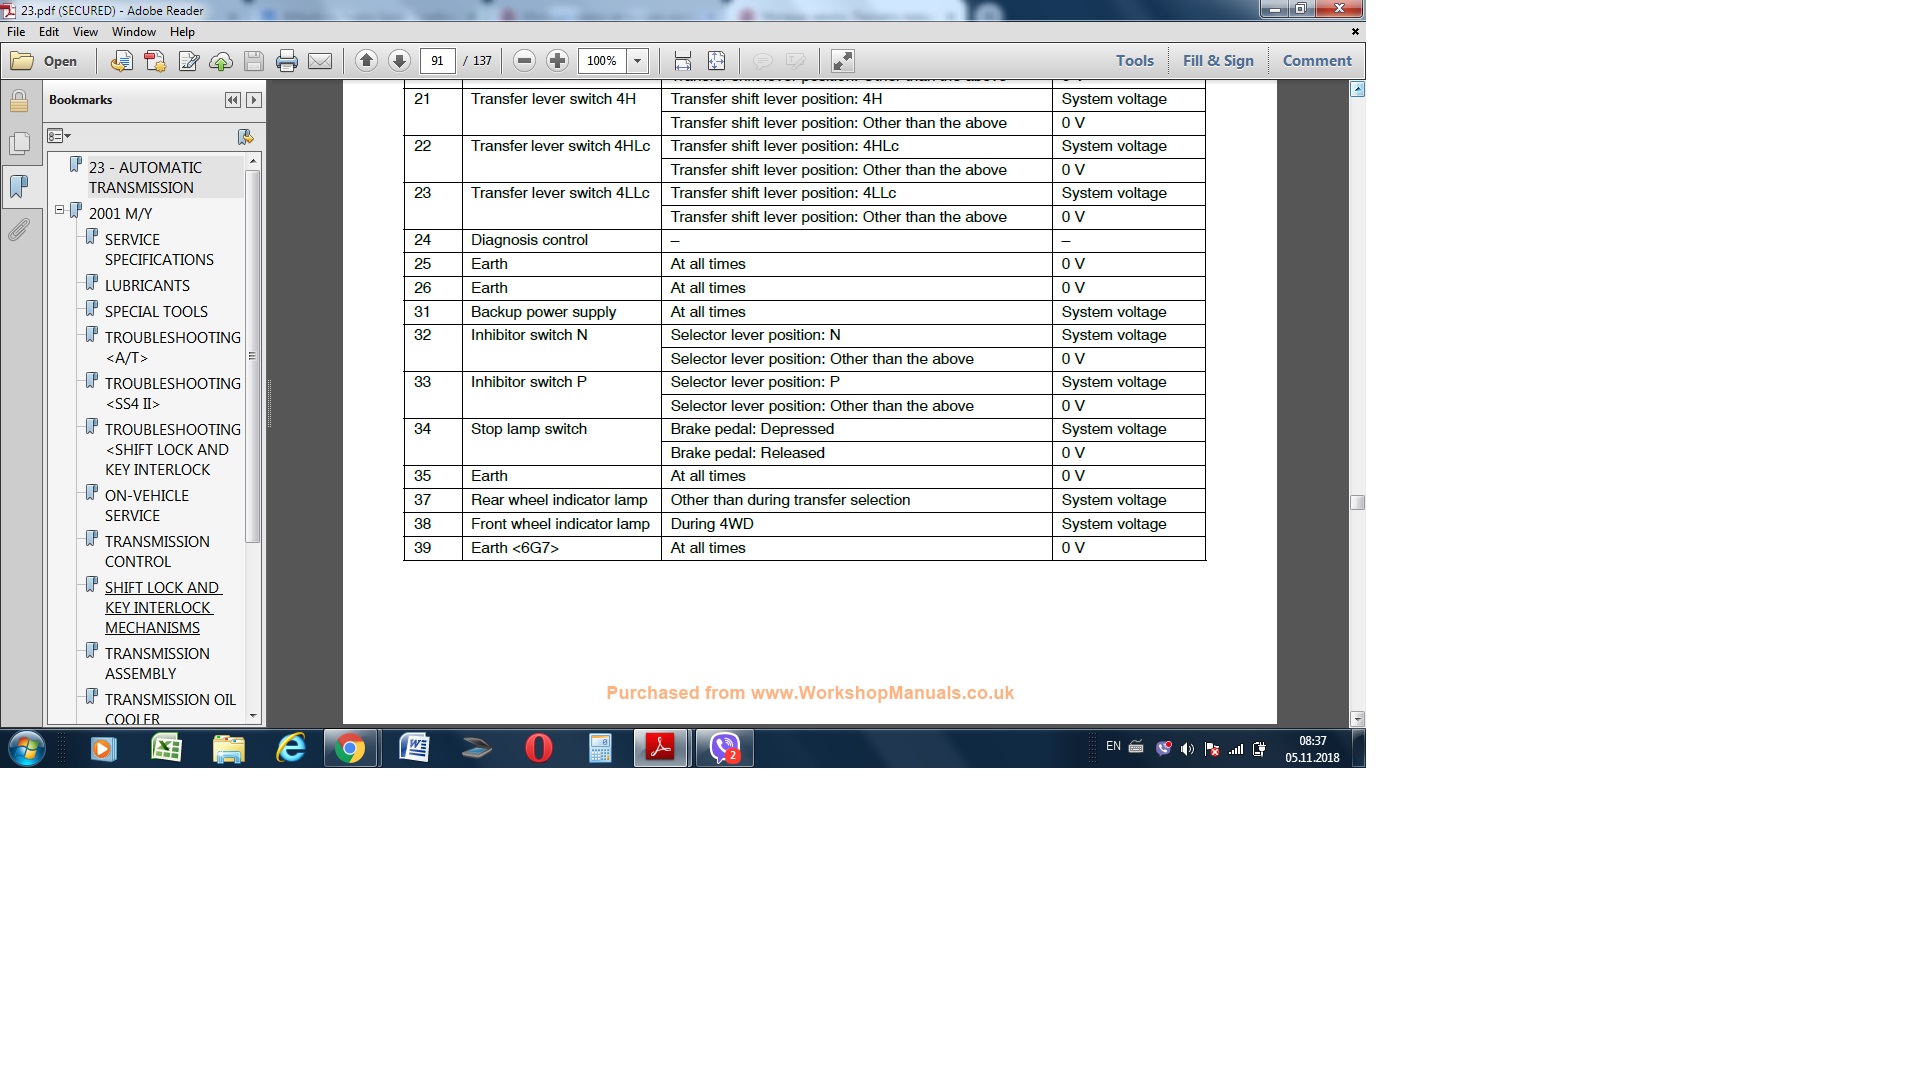Open the LUBRICANTS bookmark
This screenshot has height=1068, width=1910.
[x=147, y=286]
